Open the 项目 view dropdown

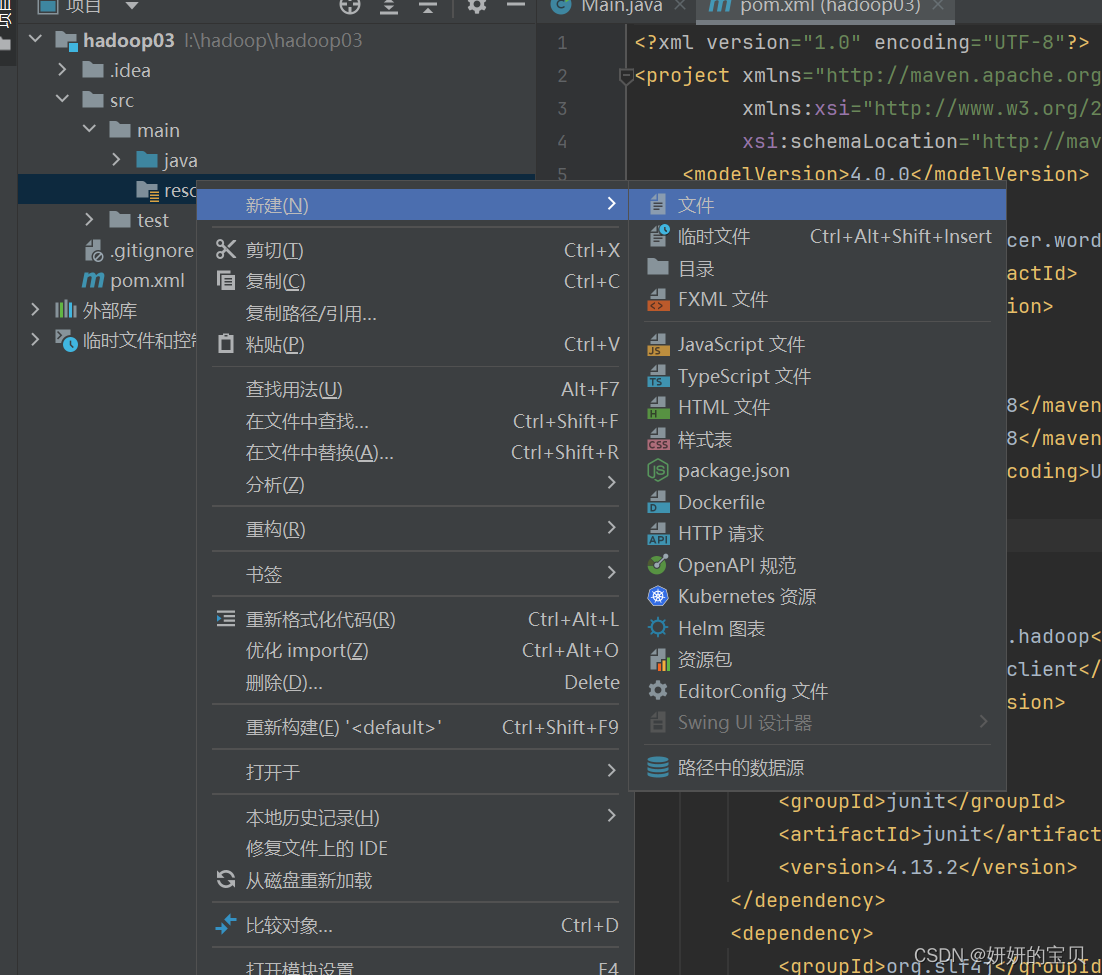click(131, 6)
